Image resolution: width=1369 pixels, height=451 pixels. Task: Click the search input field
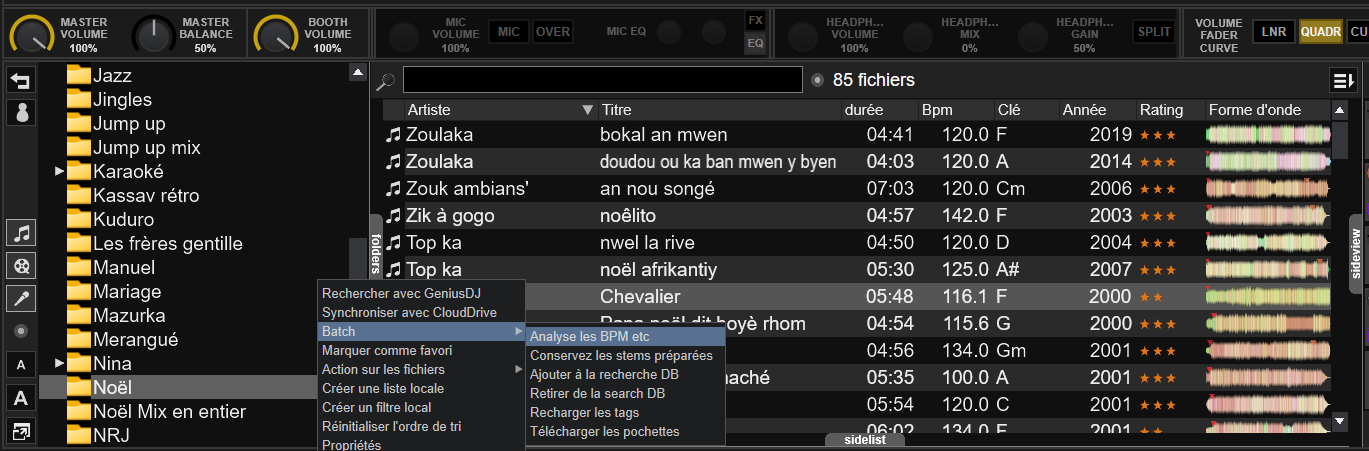pyautogui.click(x=603, y=80)
